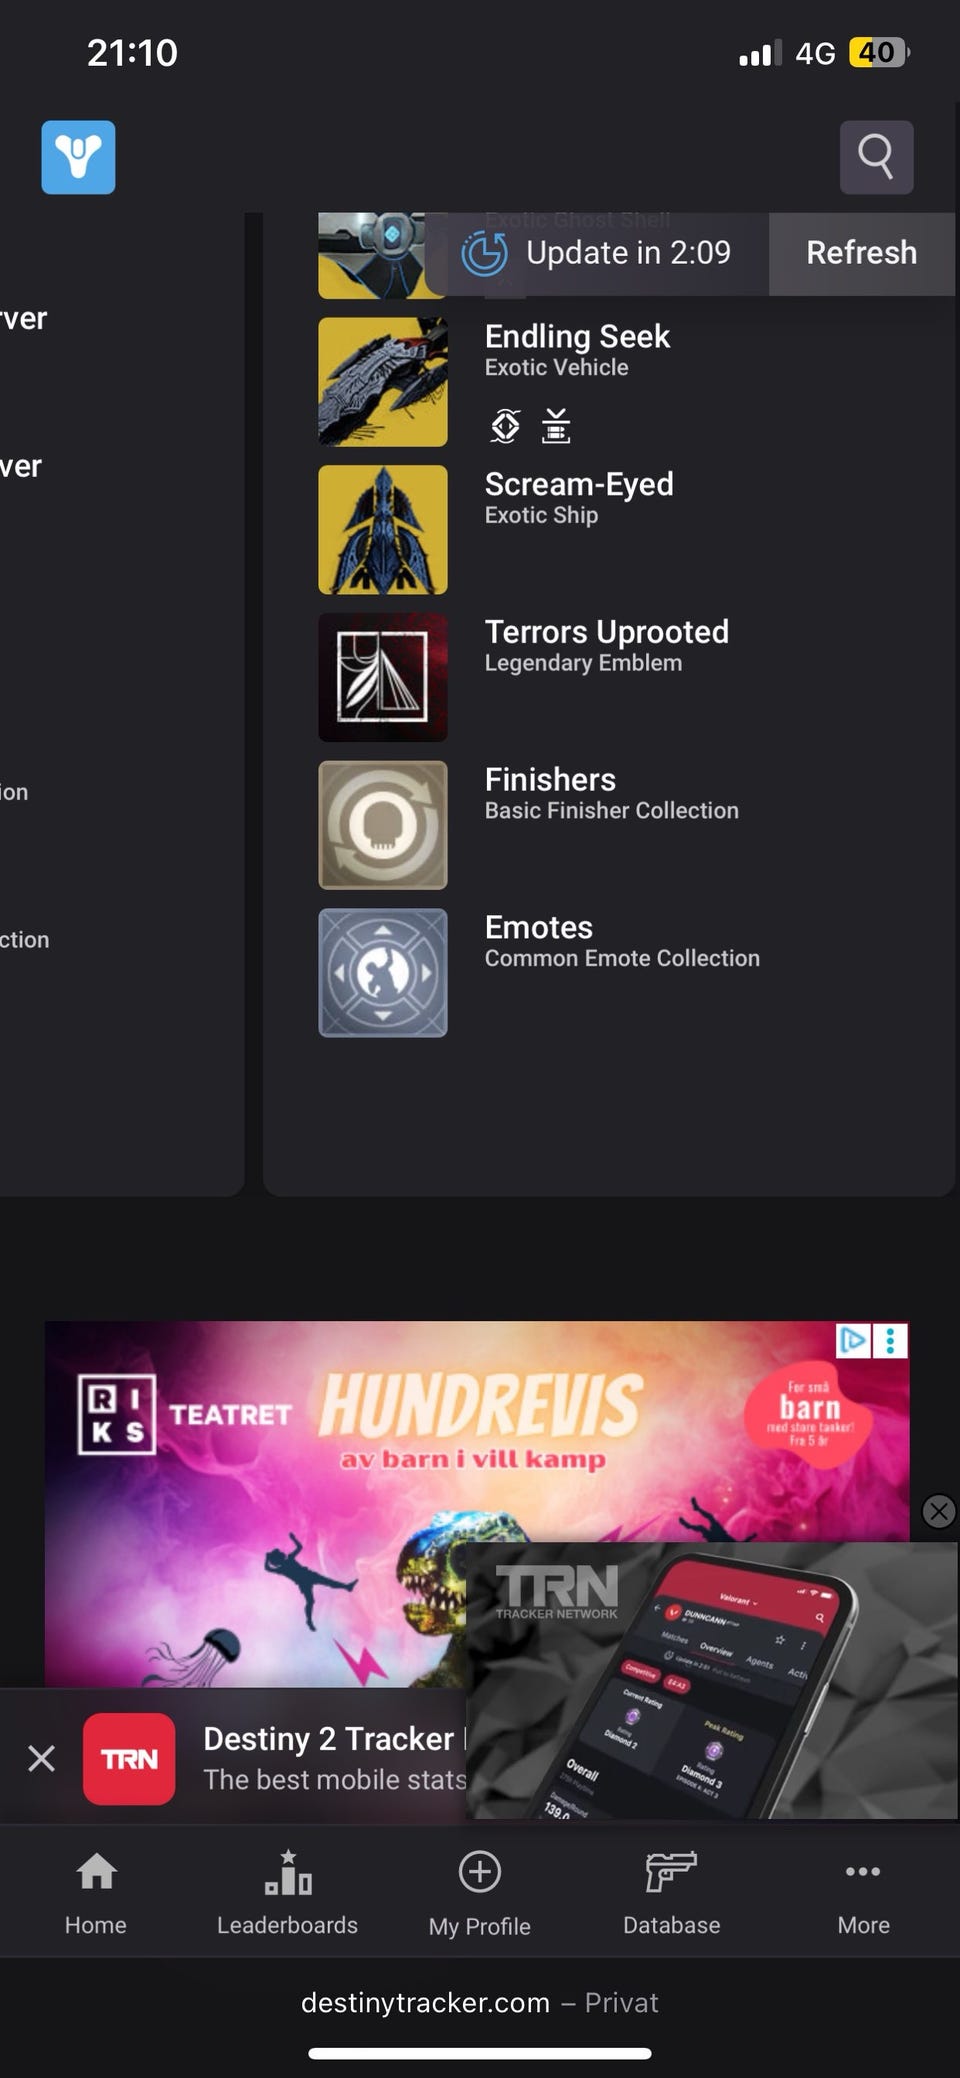Open the search magnifier icon

(x=876, y=157)
